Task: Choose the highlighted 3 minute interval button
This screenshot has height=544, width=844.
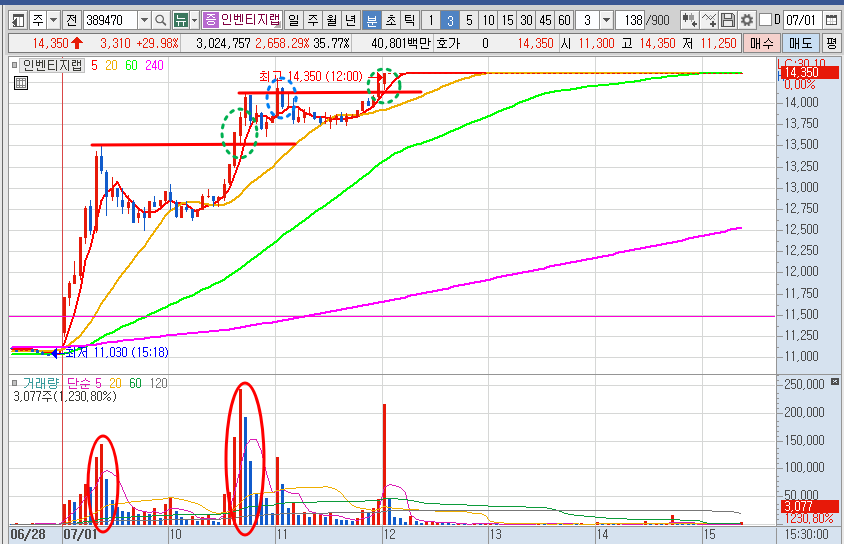Action: tap(450, 20)
